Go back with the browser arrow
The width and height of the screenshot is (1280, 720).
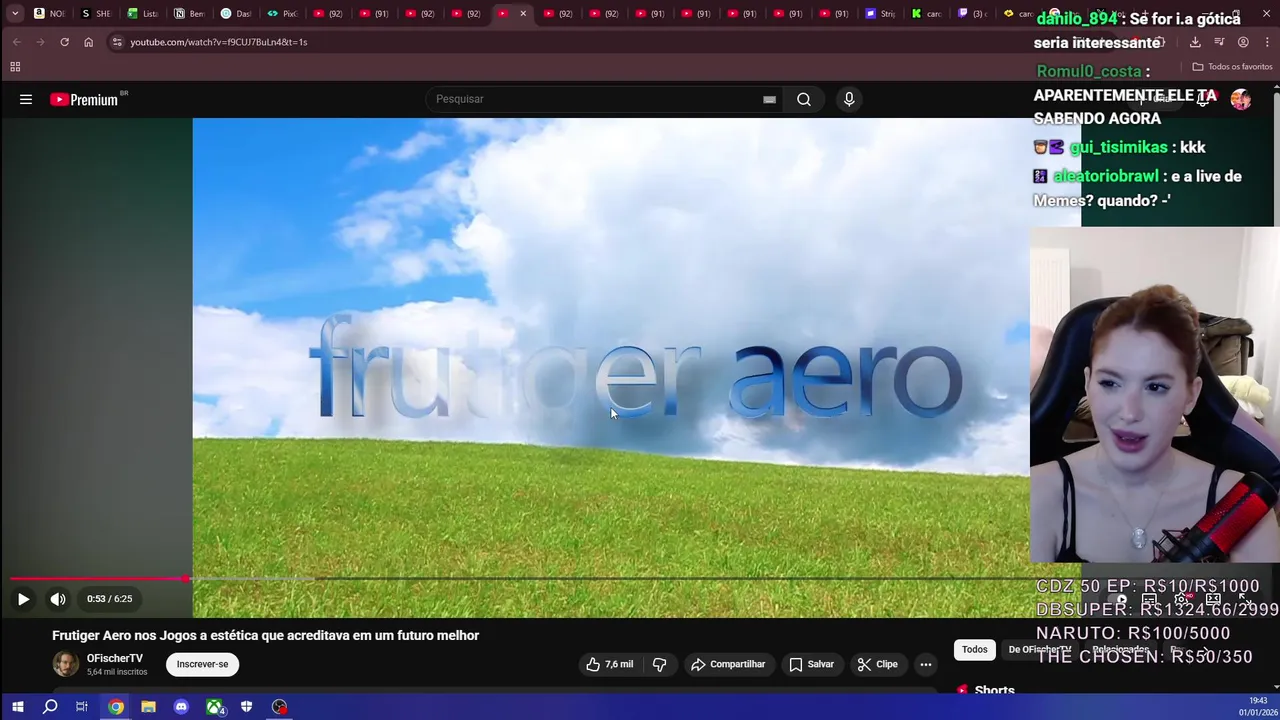16,42
